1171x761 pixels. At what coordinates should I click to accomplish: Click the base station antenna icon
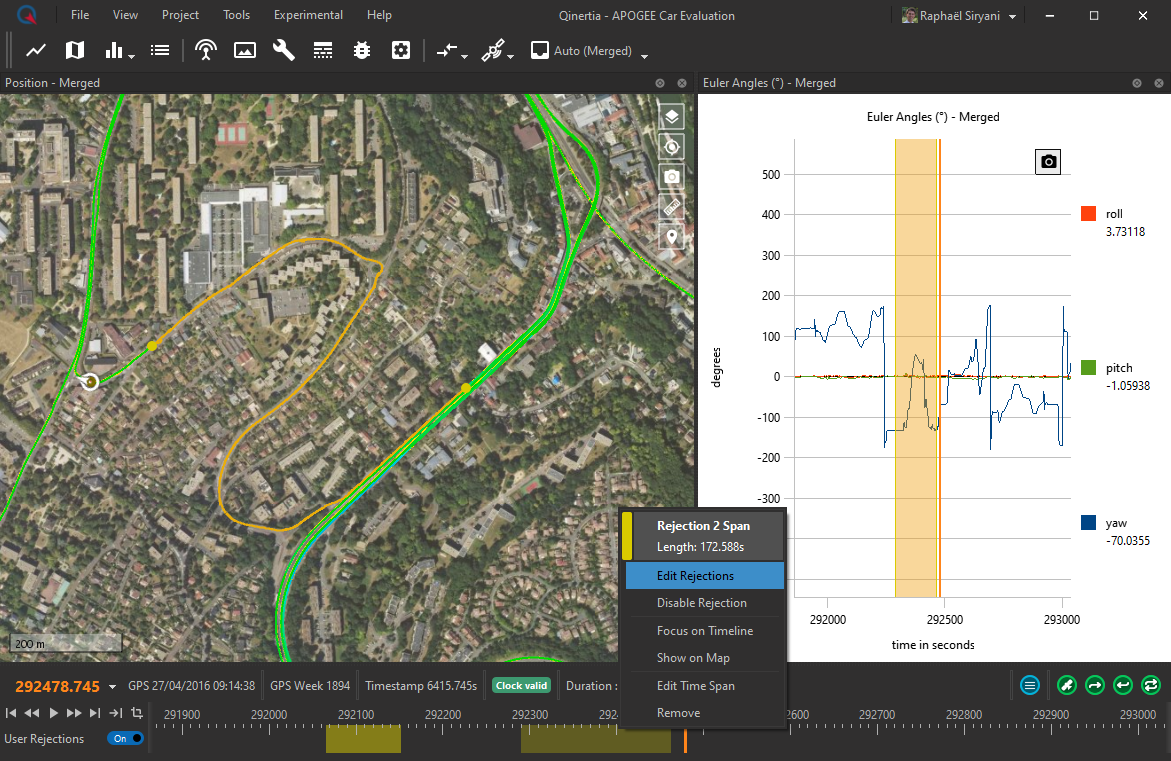pos(206,50)
